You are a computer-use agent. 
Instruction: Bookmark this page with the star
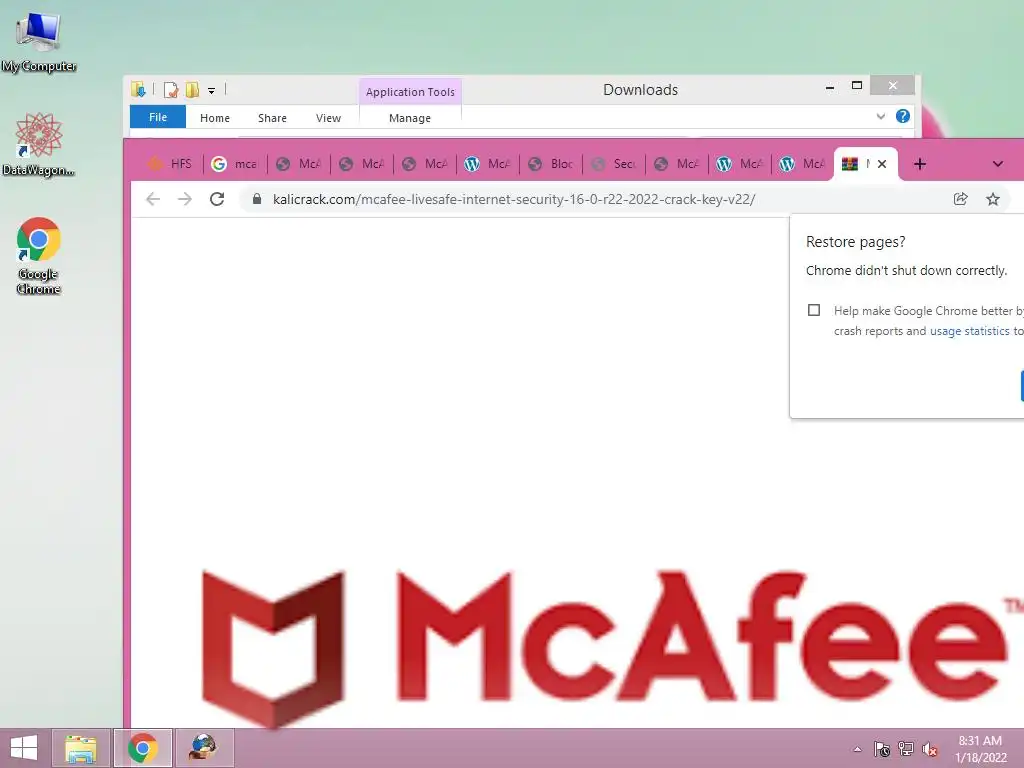(993, 199)
